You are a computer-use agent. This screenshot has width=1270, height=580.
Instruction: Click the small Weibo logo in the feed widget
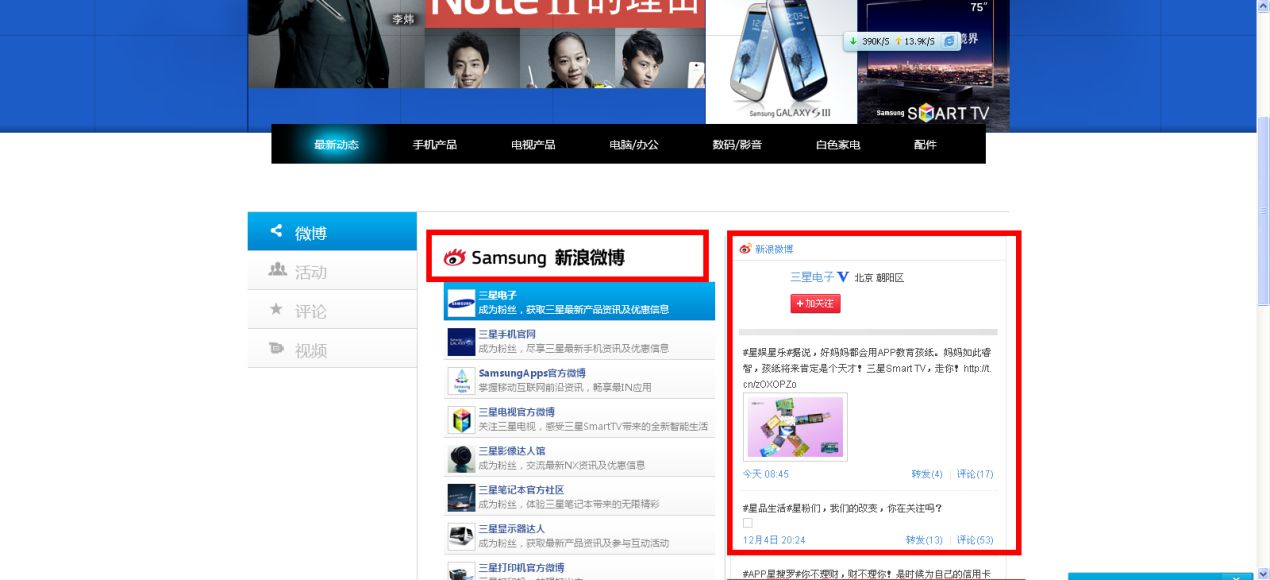click(x=745, y=249)
